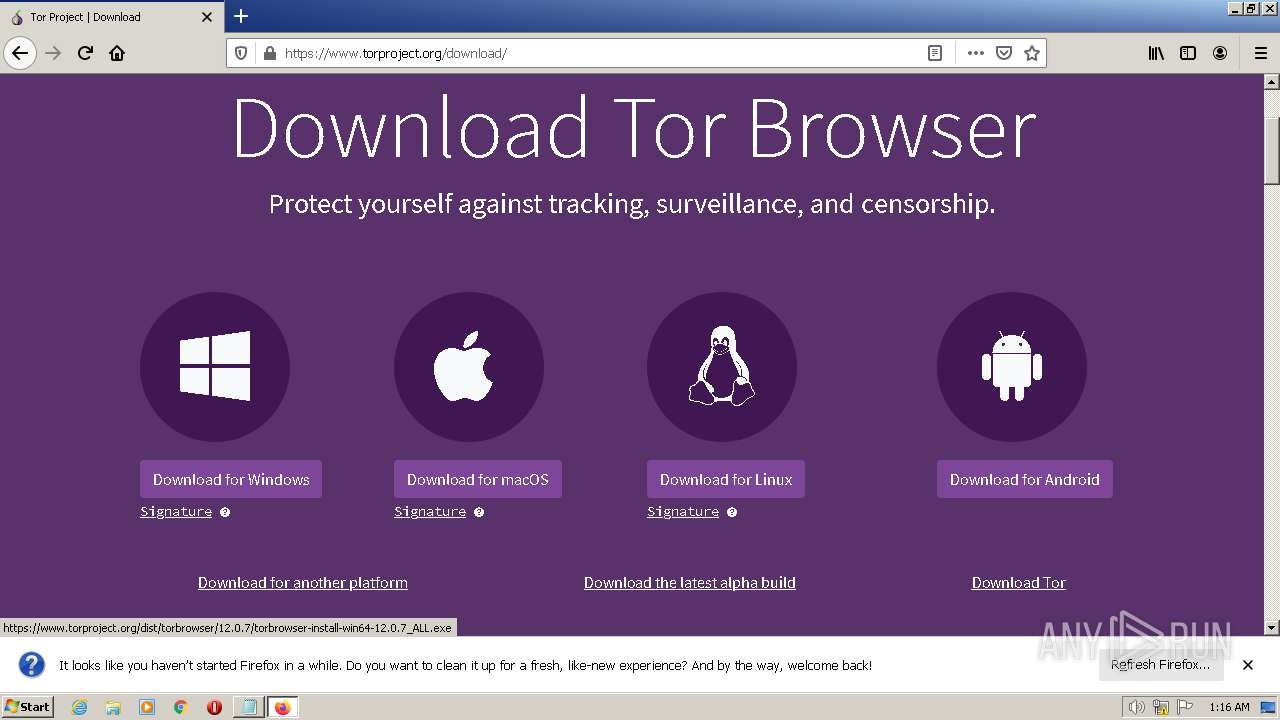Open page actions three-dot menu
The image size is (1280, 720).
click(976, 53)
